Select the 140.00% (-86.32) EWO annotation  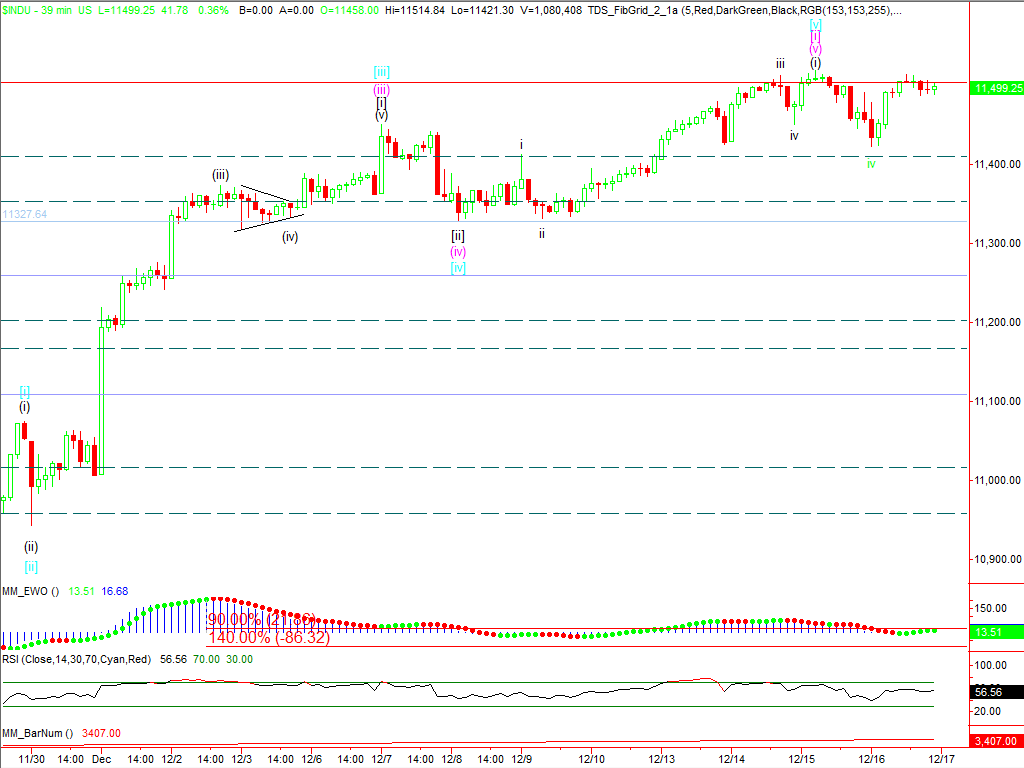[268, 637]
